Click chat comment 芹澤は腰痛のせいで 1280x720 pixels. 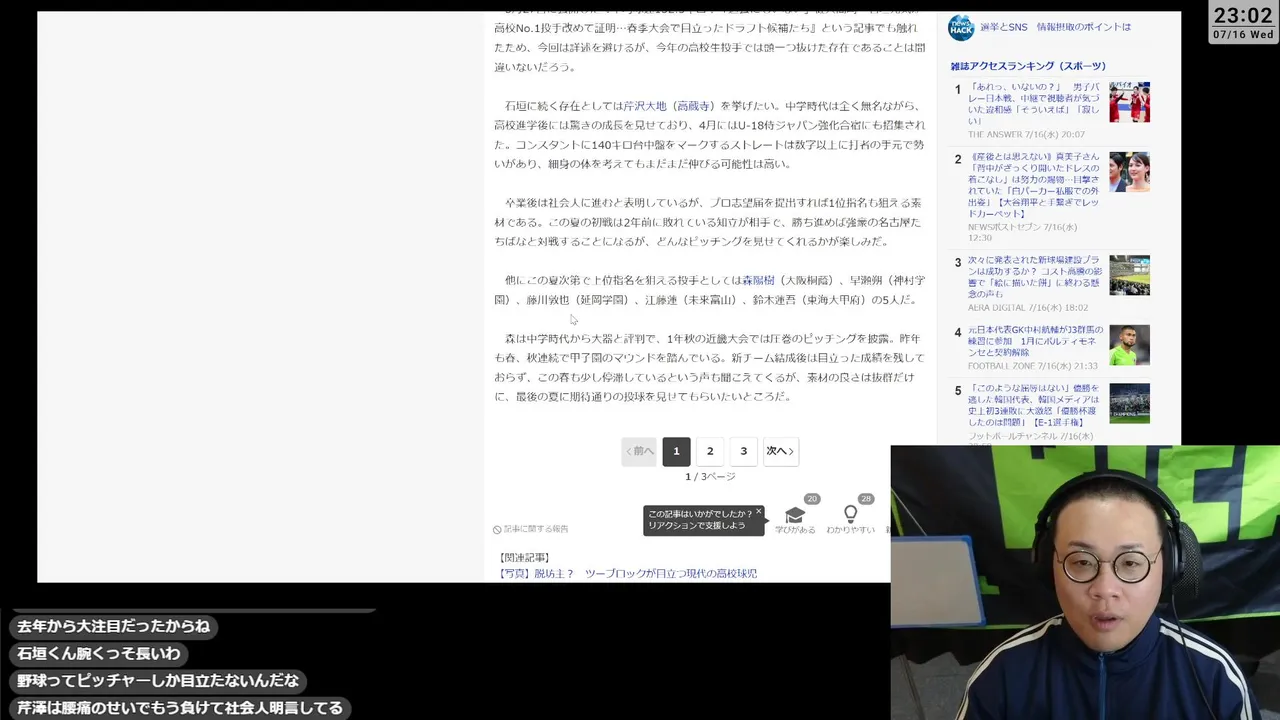(x=180, y=708)
